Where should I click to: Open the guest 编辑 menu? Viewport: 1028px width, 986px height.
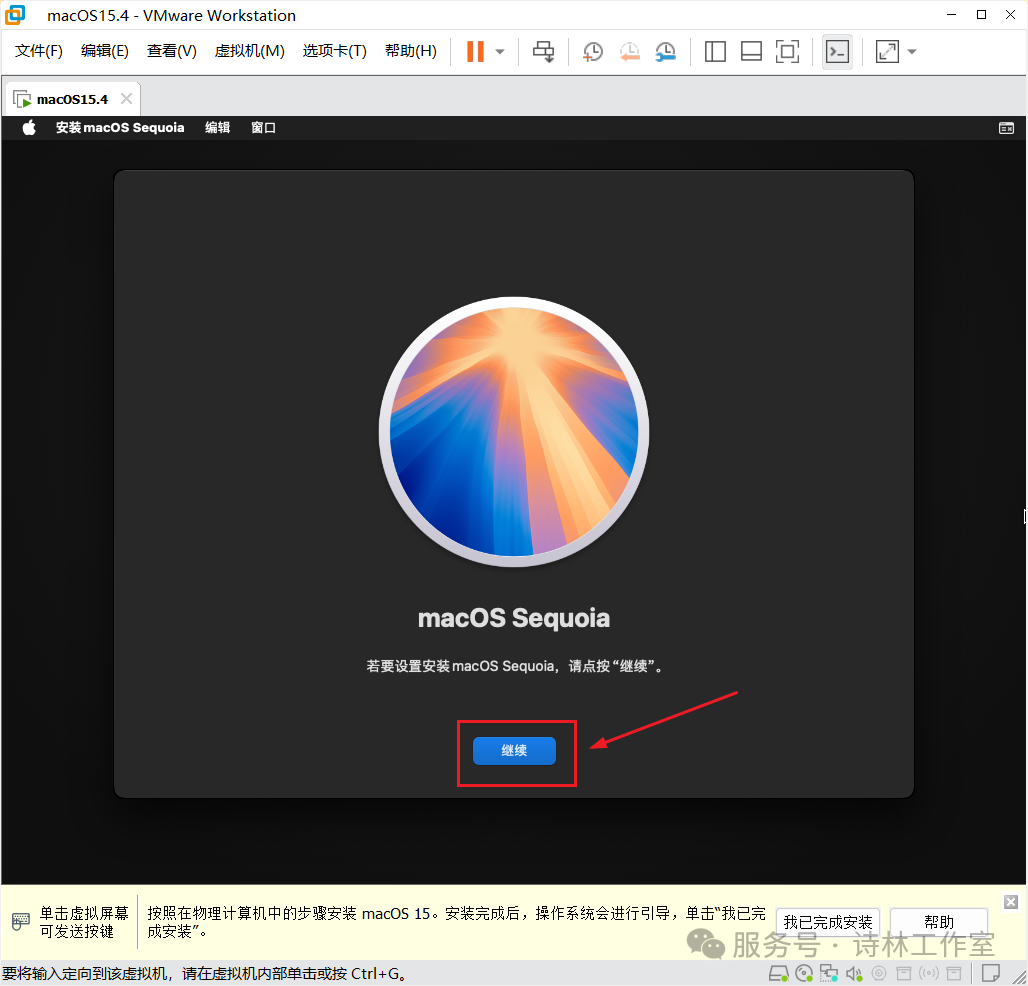[x=217, y=128]
